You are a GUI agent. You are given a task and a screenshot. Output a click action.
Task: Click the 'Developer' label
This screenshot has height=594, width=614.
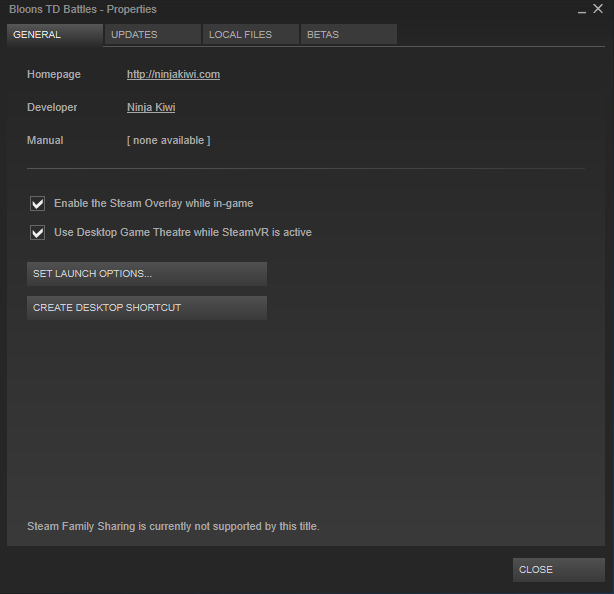click(52, 107)
